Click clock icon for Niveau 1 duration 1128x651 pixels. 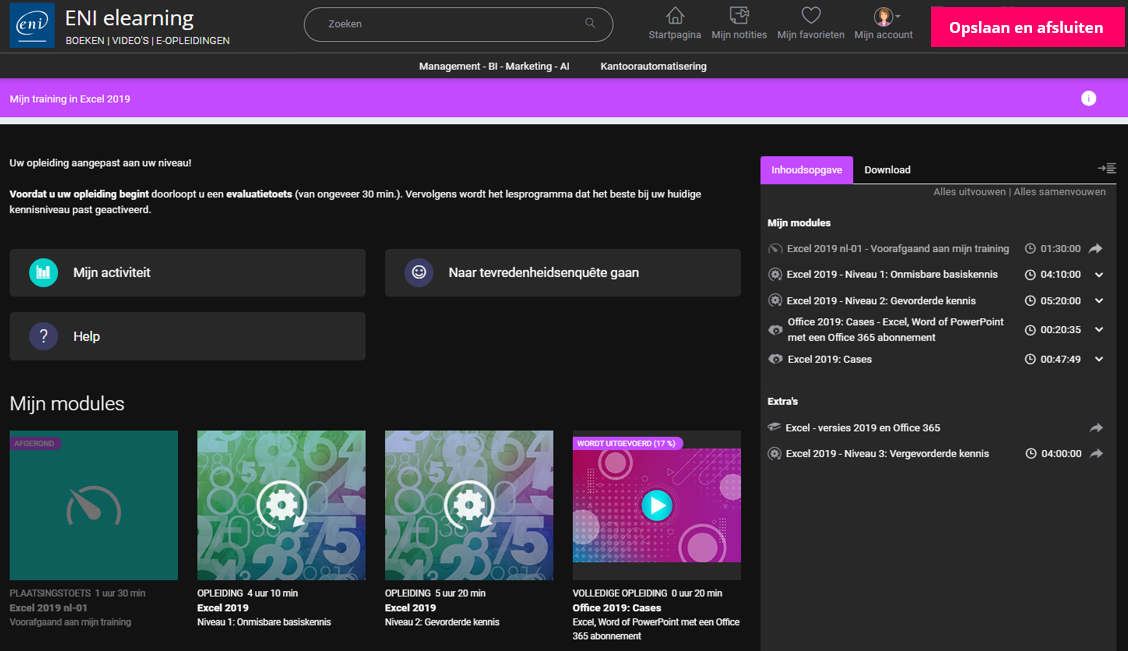pyautogui.click(x=1030, y=274)
